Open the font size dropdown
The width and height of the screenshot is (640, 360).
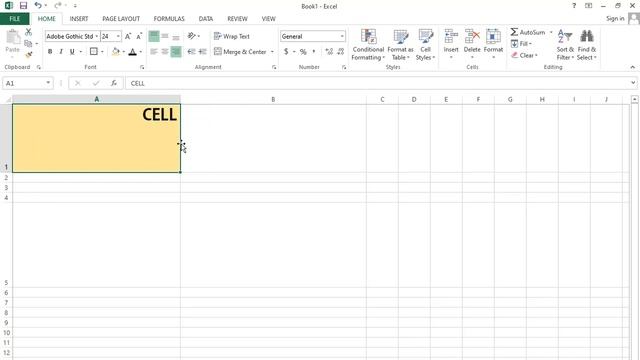(x=118, y=36)
